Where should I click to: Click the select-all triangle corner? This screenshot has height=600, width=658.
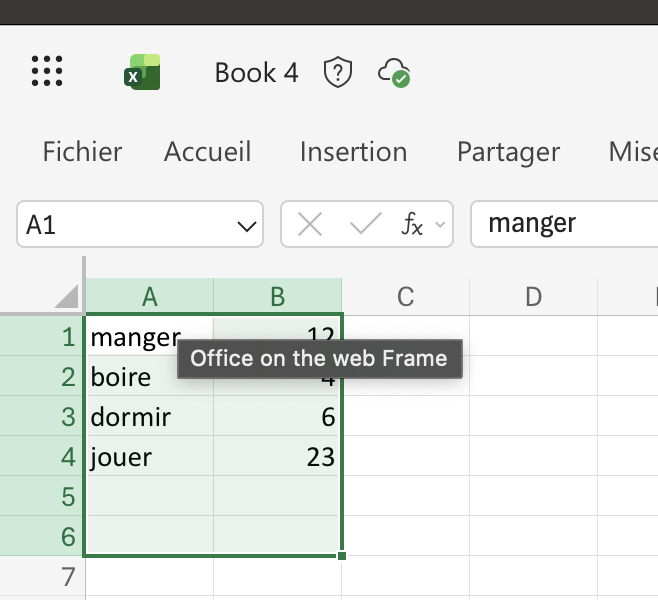point(66,296)
